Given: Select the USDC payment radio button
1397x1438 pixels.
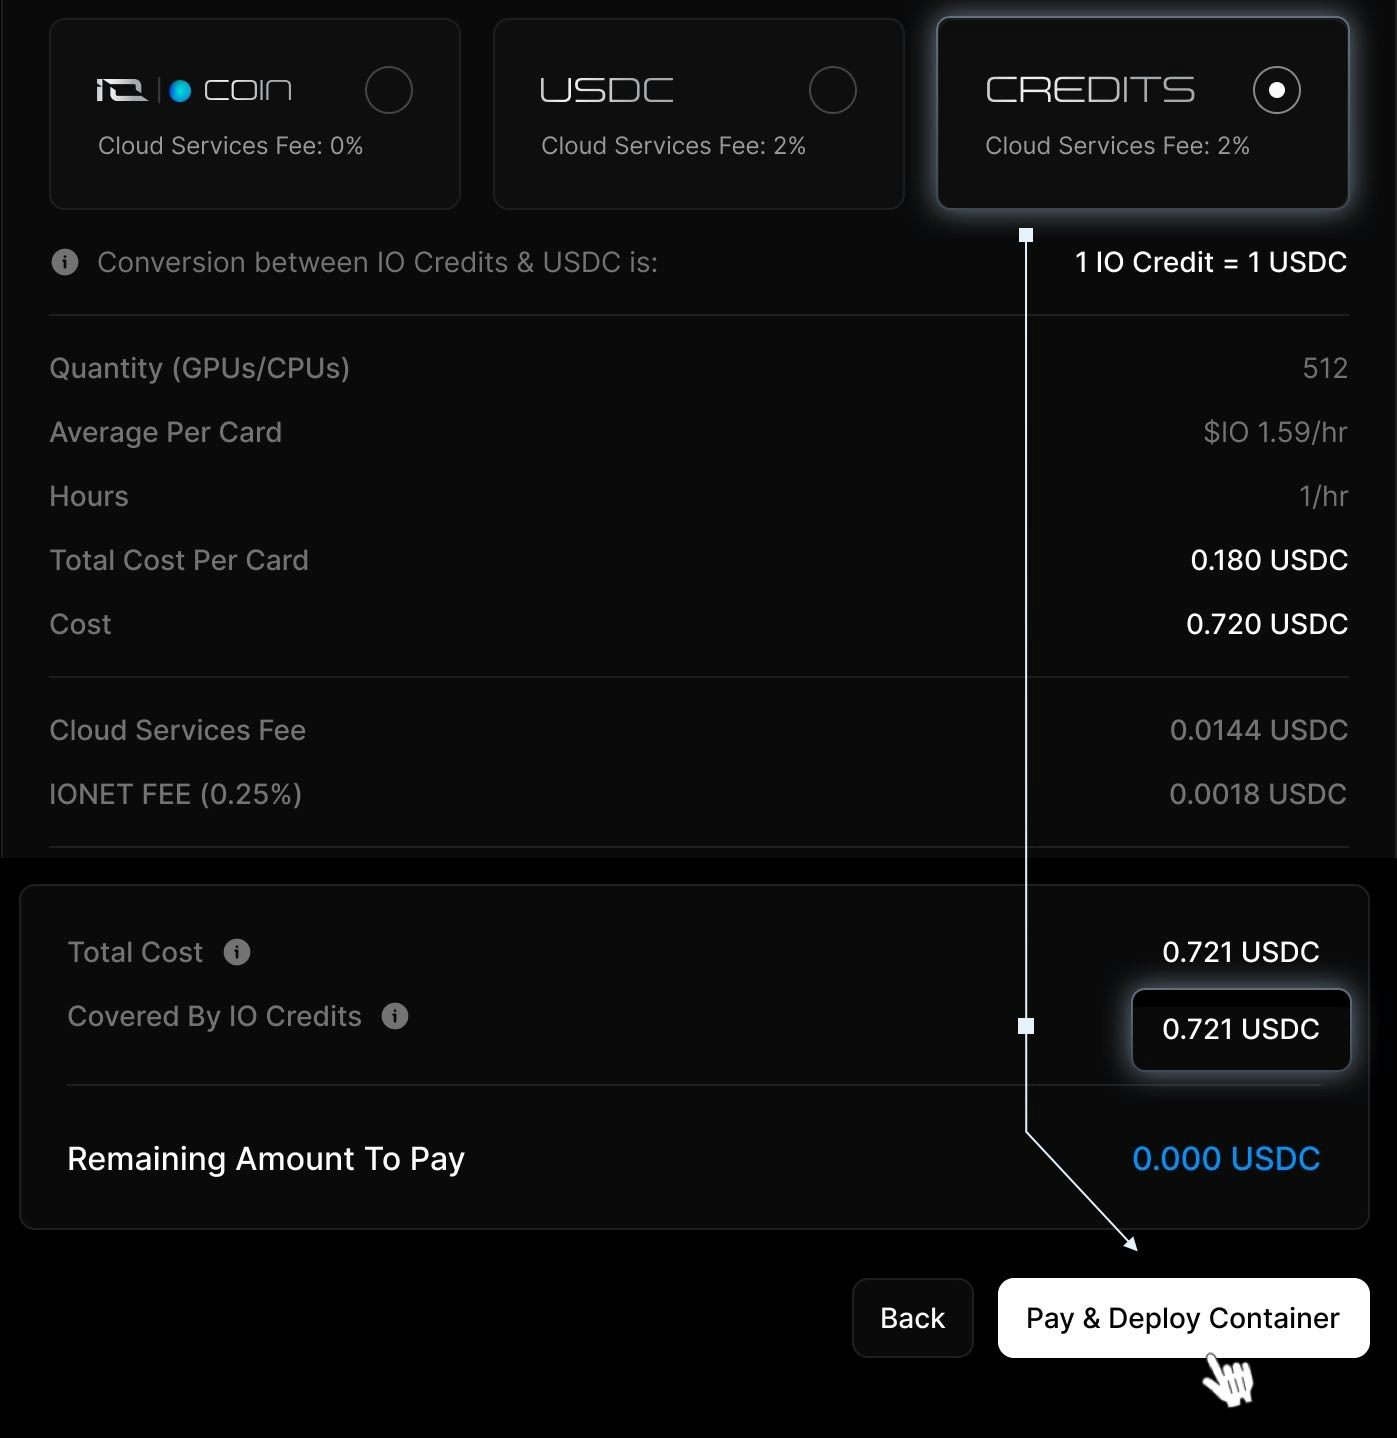Looking at the screenshot, I should (833, 90).
